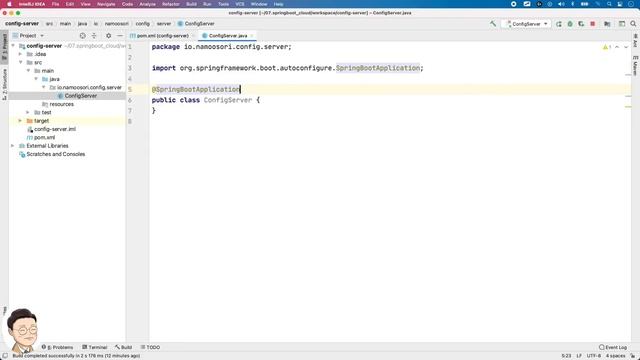Open the Build menu
The image size is (640, 360).
pyautogui.click(x=191, y=4)
